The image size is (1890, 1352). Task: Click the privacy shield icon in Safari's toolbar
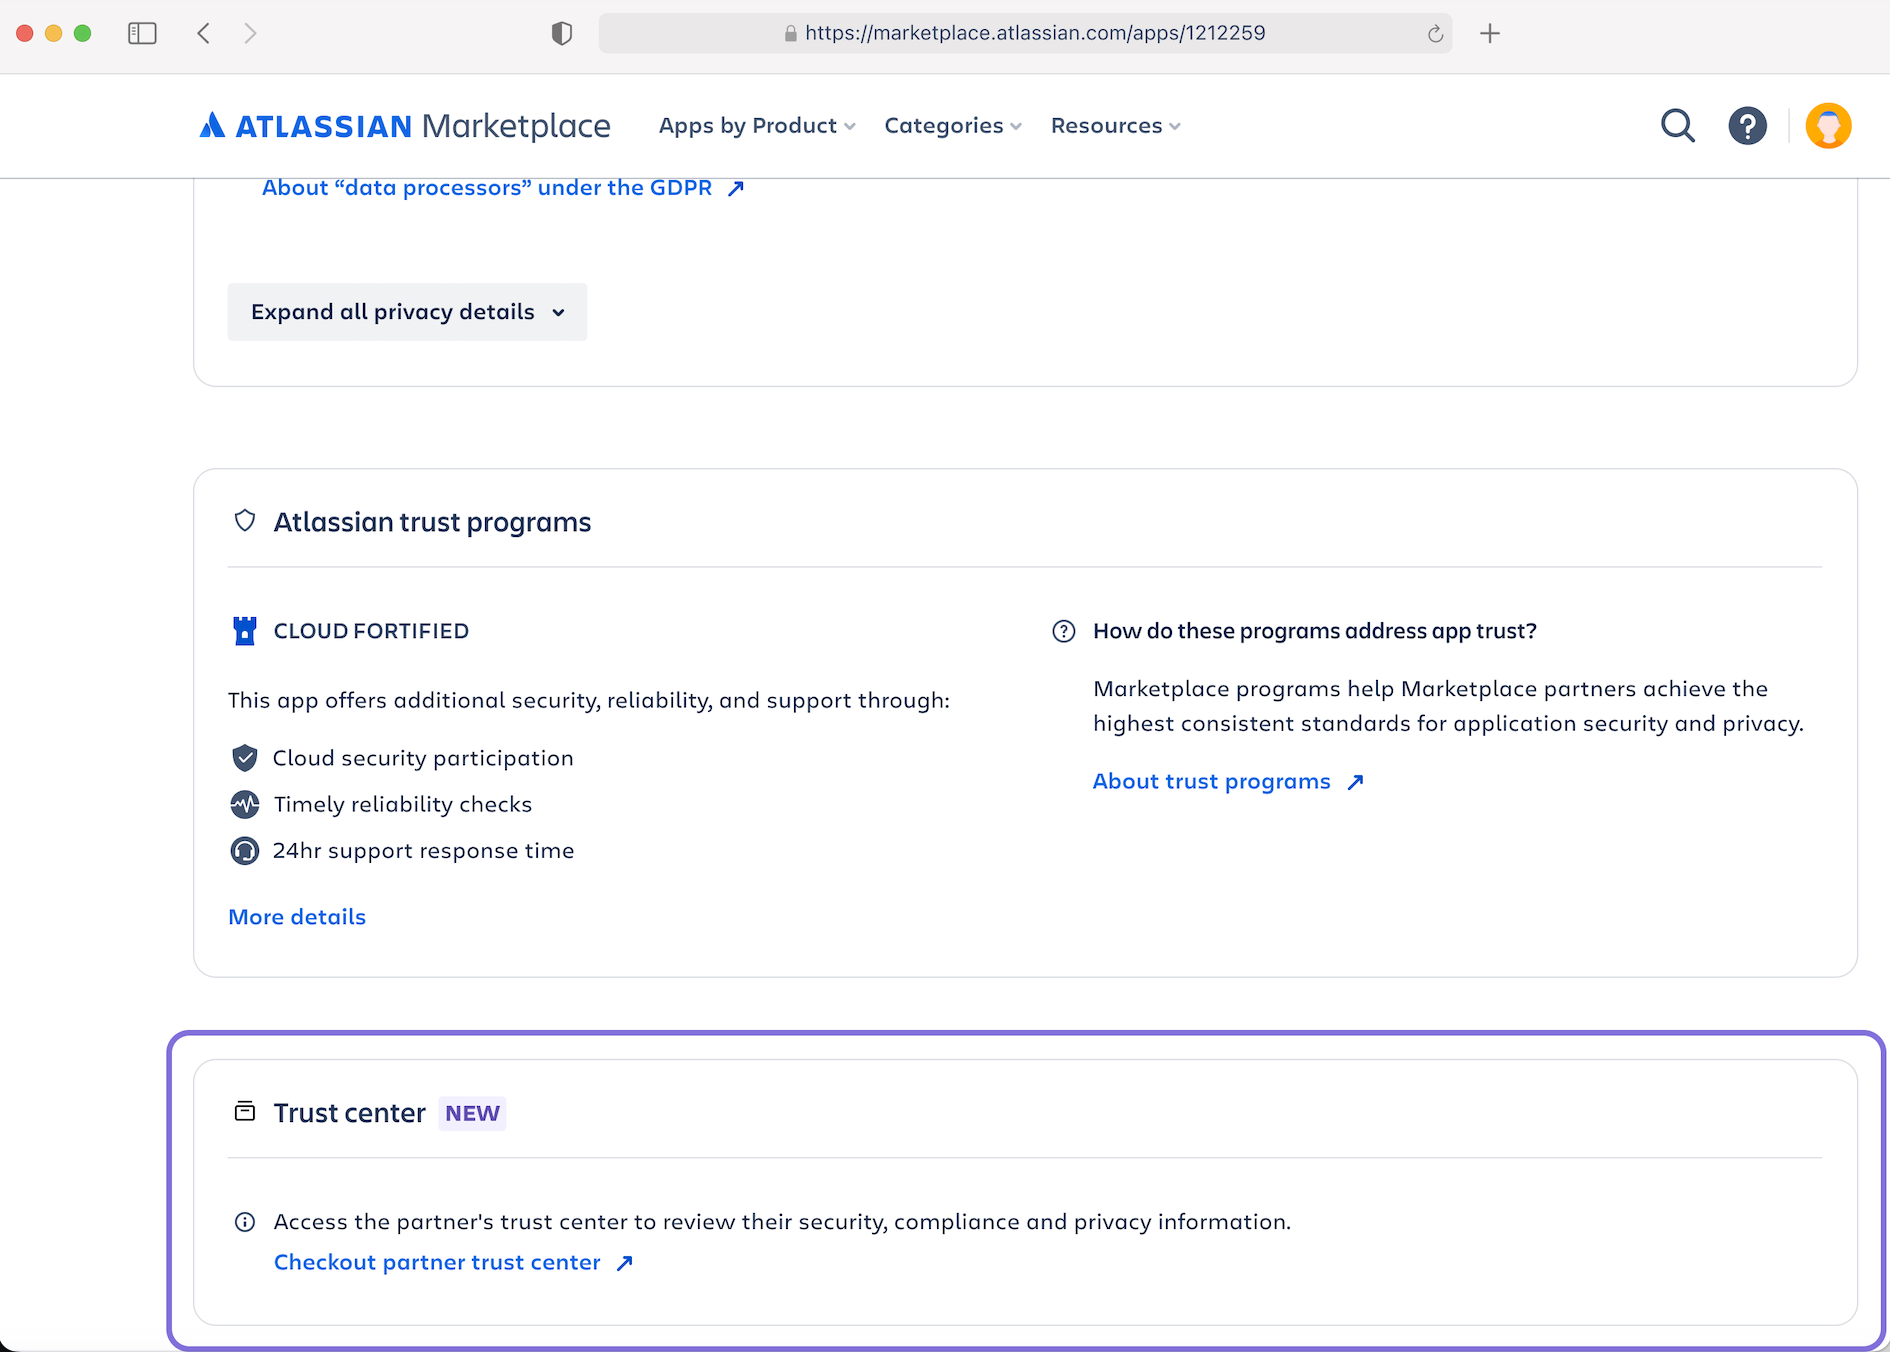561,32
